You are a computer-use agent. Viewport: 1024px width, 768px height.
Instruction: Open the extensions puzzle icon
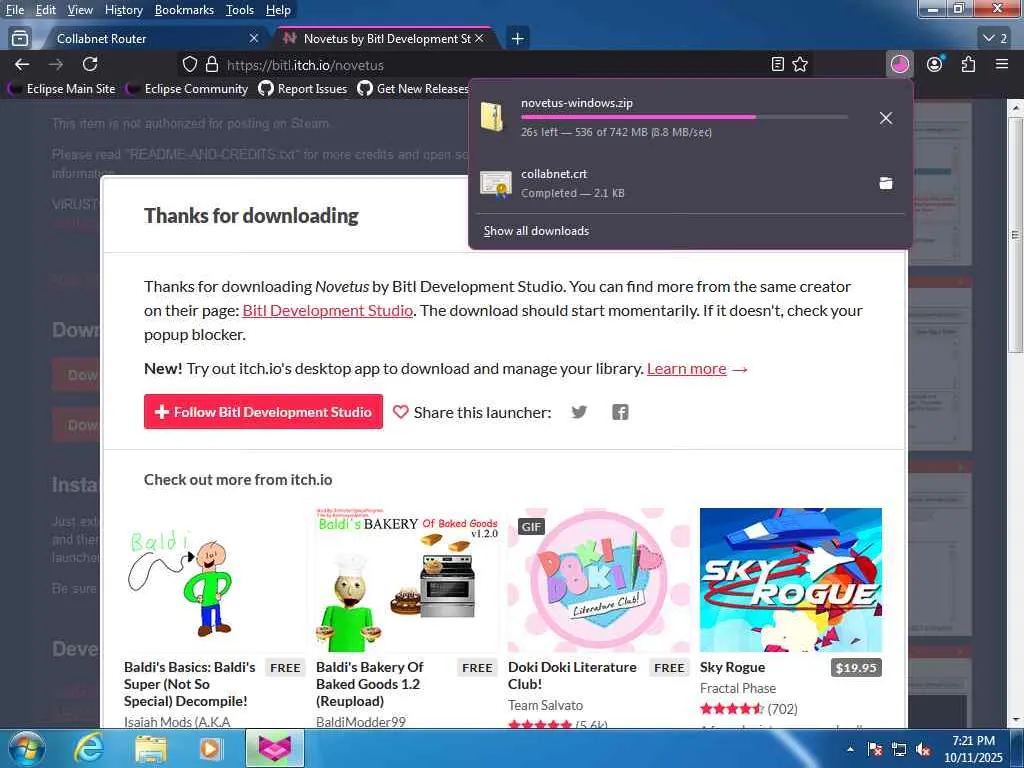pyautogui.click(x=968, y=64)
